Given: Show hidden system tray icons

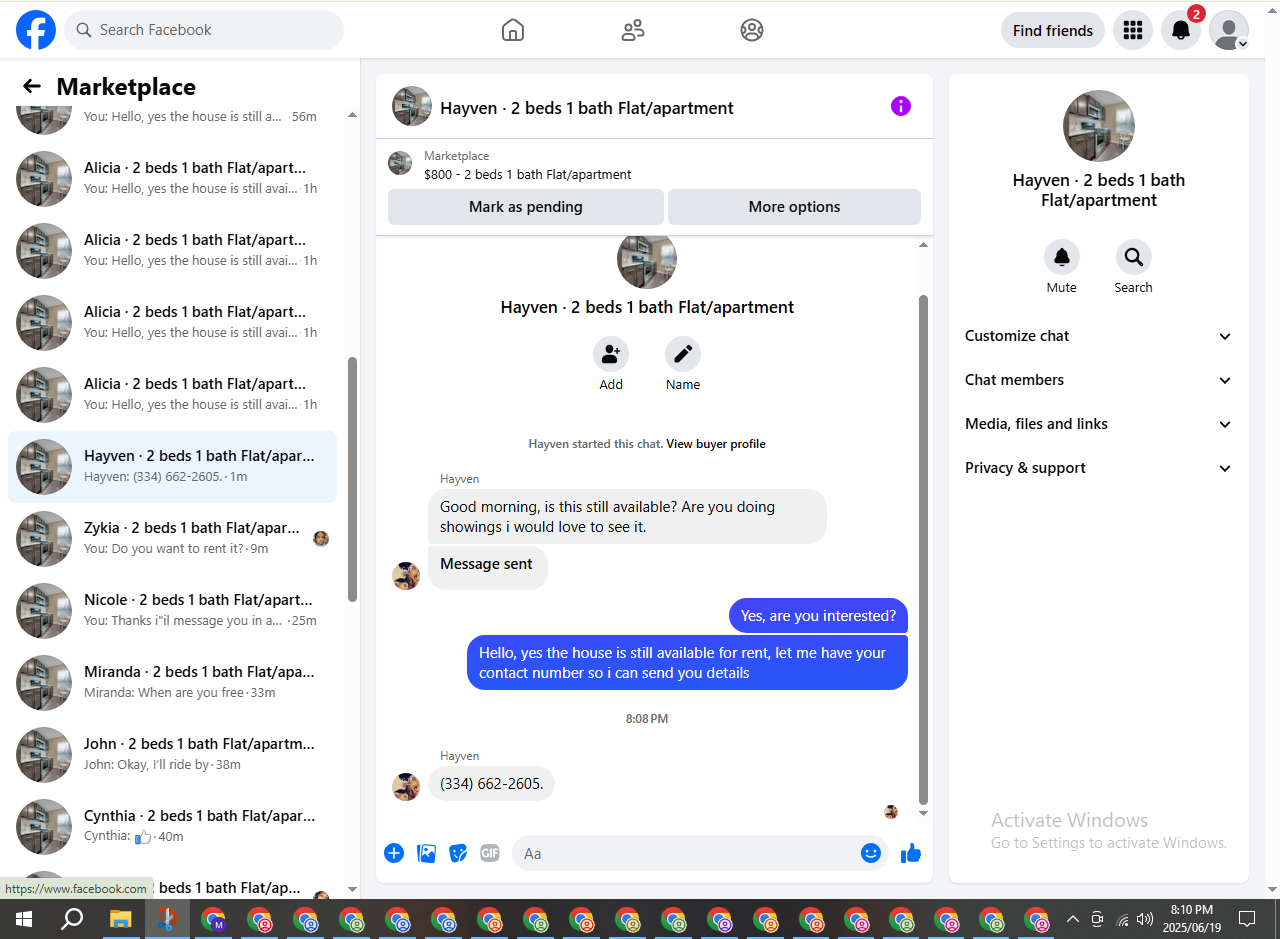Looking at the screenshot, I should 1072,919.
